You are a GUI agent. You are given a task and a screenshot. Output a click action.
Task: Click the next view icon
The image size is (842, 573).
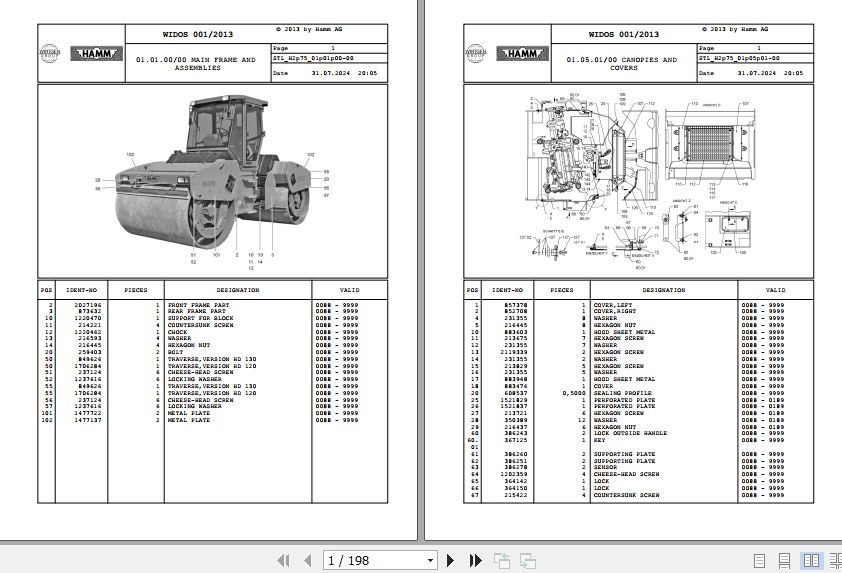tap(527, 561)
